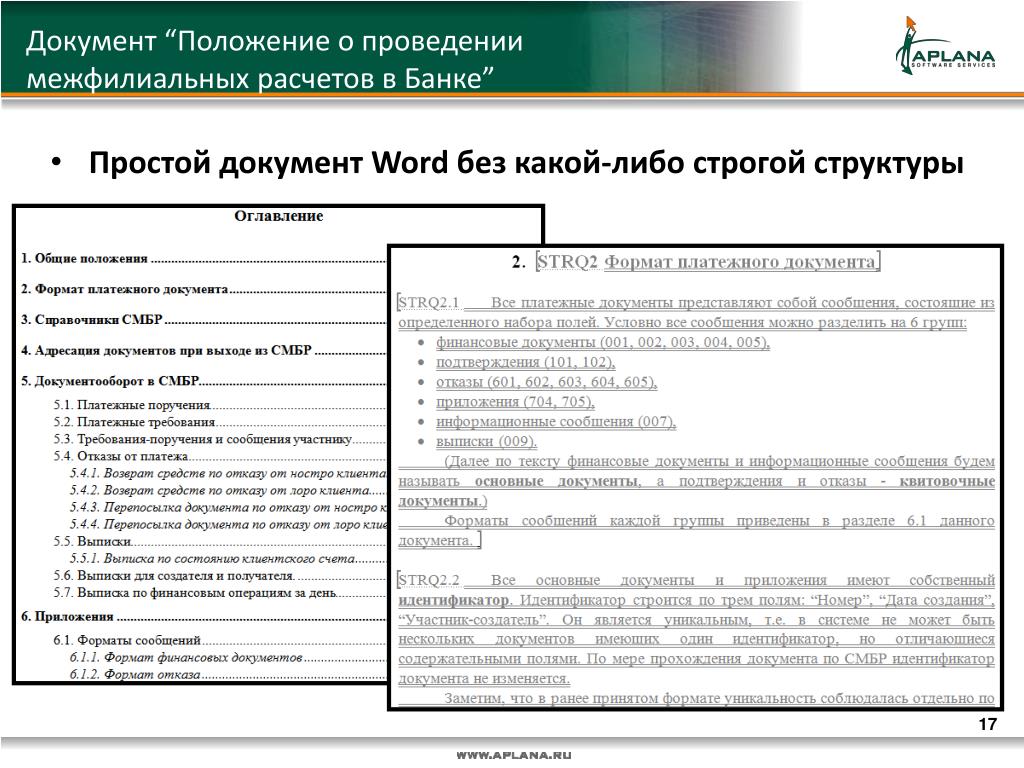Click TOC entry "5.4.3. Перепосылка документа по отказу от ностро"
This screenshot has width=1024, height=768.
pyautogui.click(x=228, y=507)
